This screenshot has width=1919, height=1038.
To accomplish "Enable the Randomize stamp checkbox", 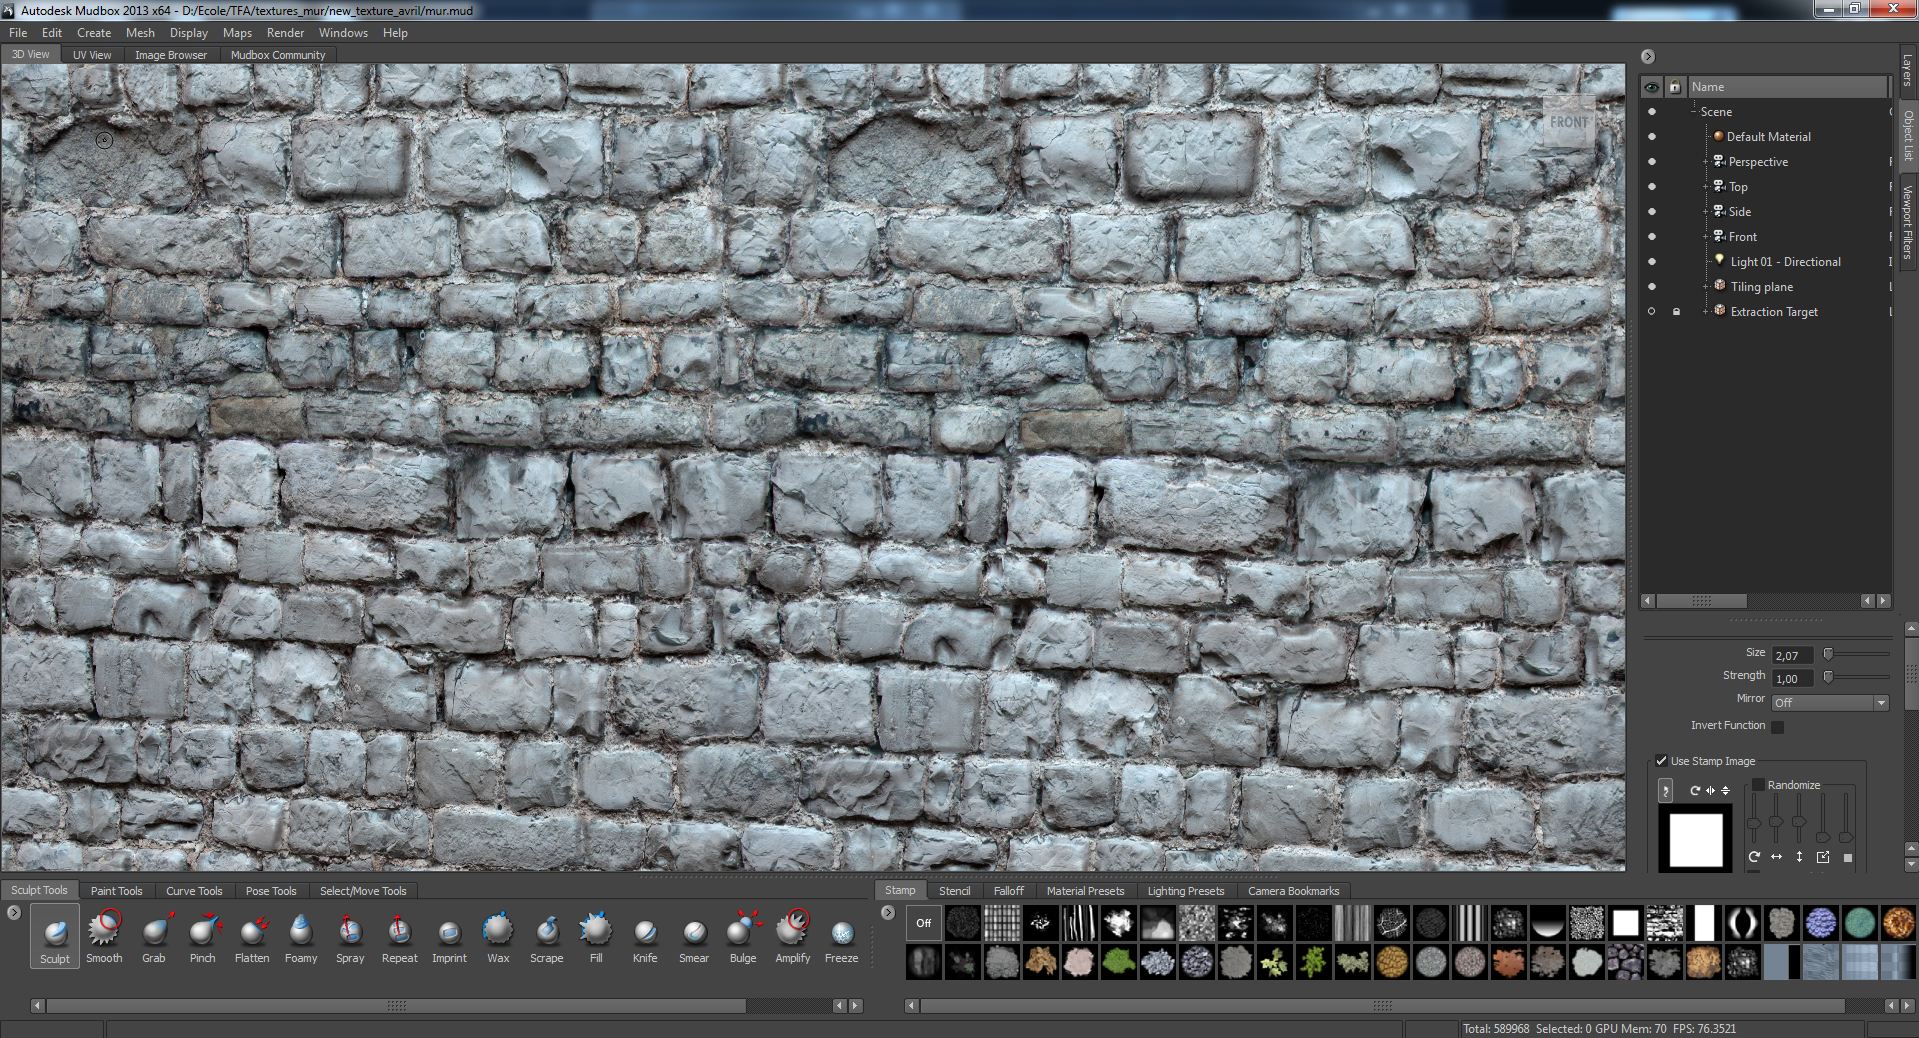I will (1758, 785).
